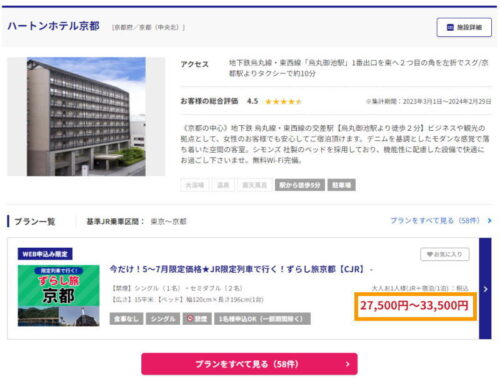Click pink プランをすべて見る（58件） button
Image resolution: width=500 pixels, height=383 pixels.
[x=249, y=364]
